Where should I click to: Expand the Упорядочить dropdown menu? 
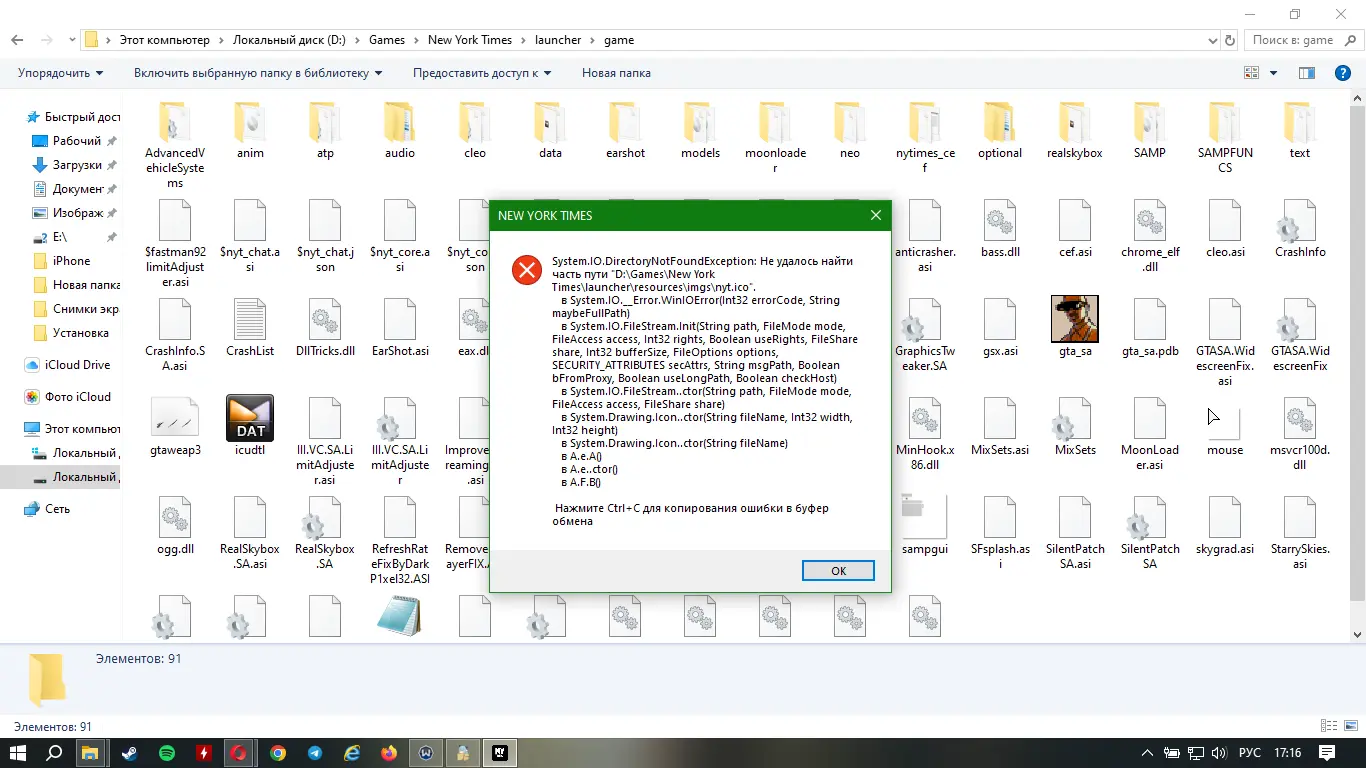point(60,73)
